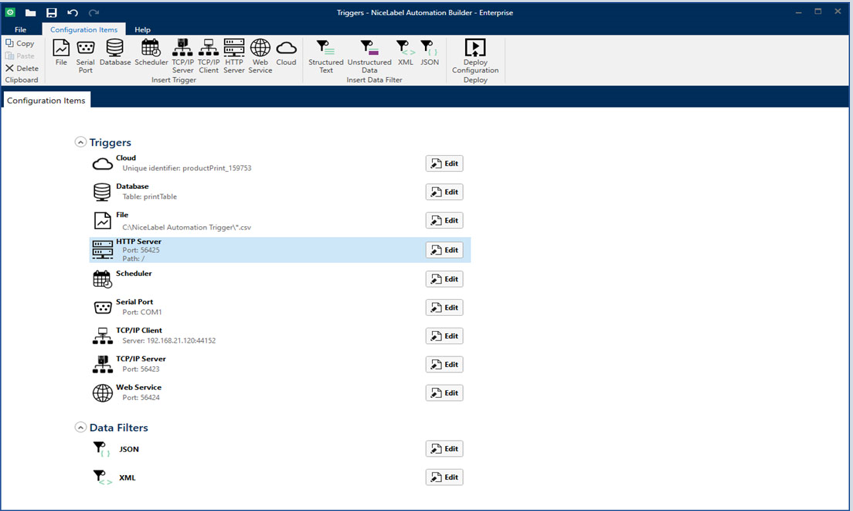Edit the XML data filter
The width and height of the screenshot is (853, 511).
(444, 477)
